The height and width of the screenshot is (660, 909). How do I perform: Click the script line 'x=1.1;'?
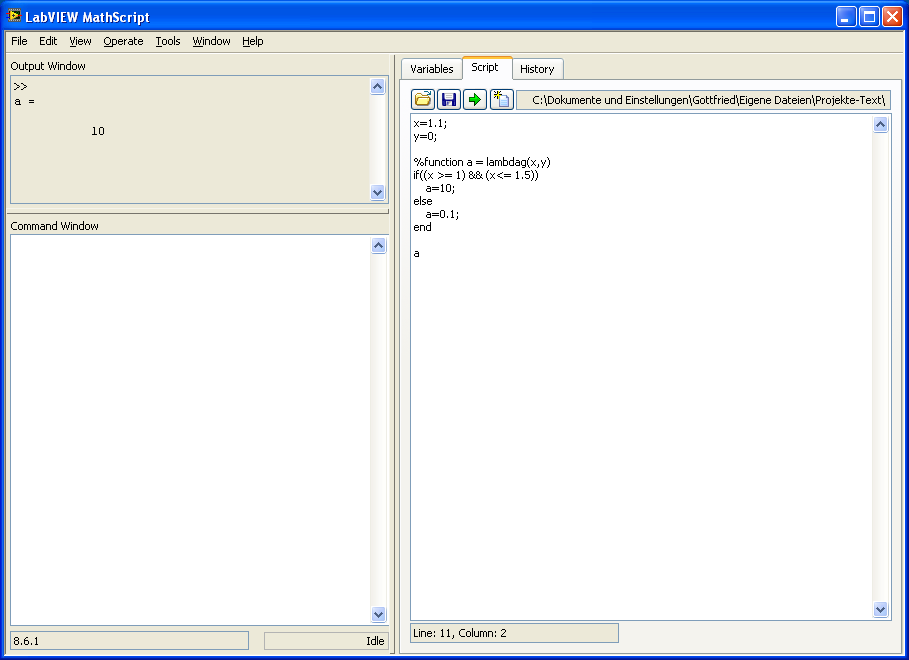click(430, 124)
